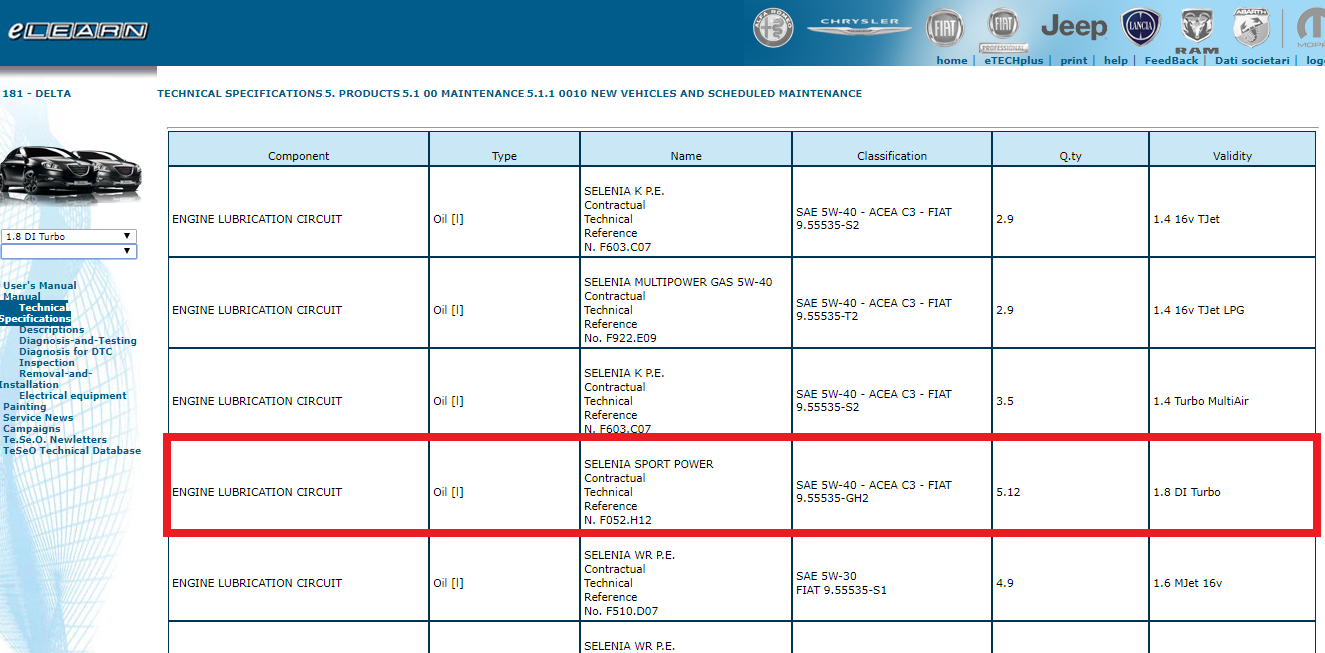The width and height of the screenshot is (1325, 653).
Task: Select the Fiat Professional brand logo
Action: click(x=1003, y=29)
